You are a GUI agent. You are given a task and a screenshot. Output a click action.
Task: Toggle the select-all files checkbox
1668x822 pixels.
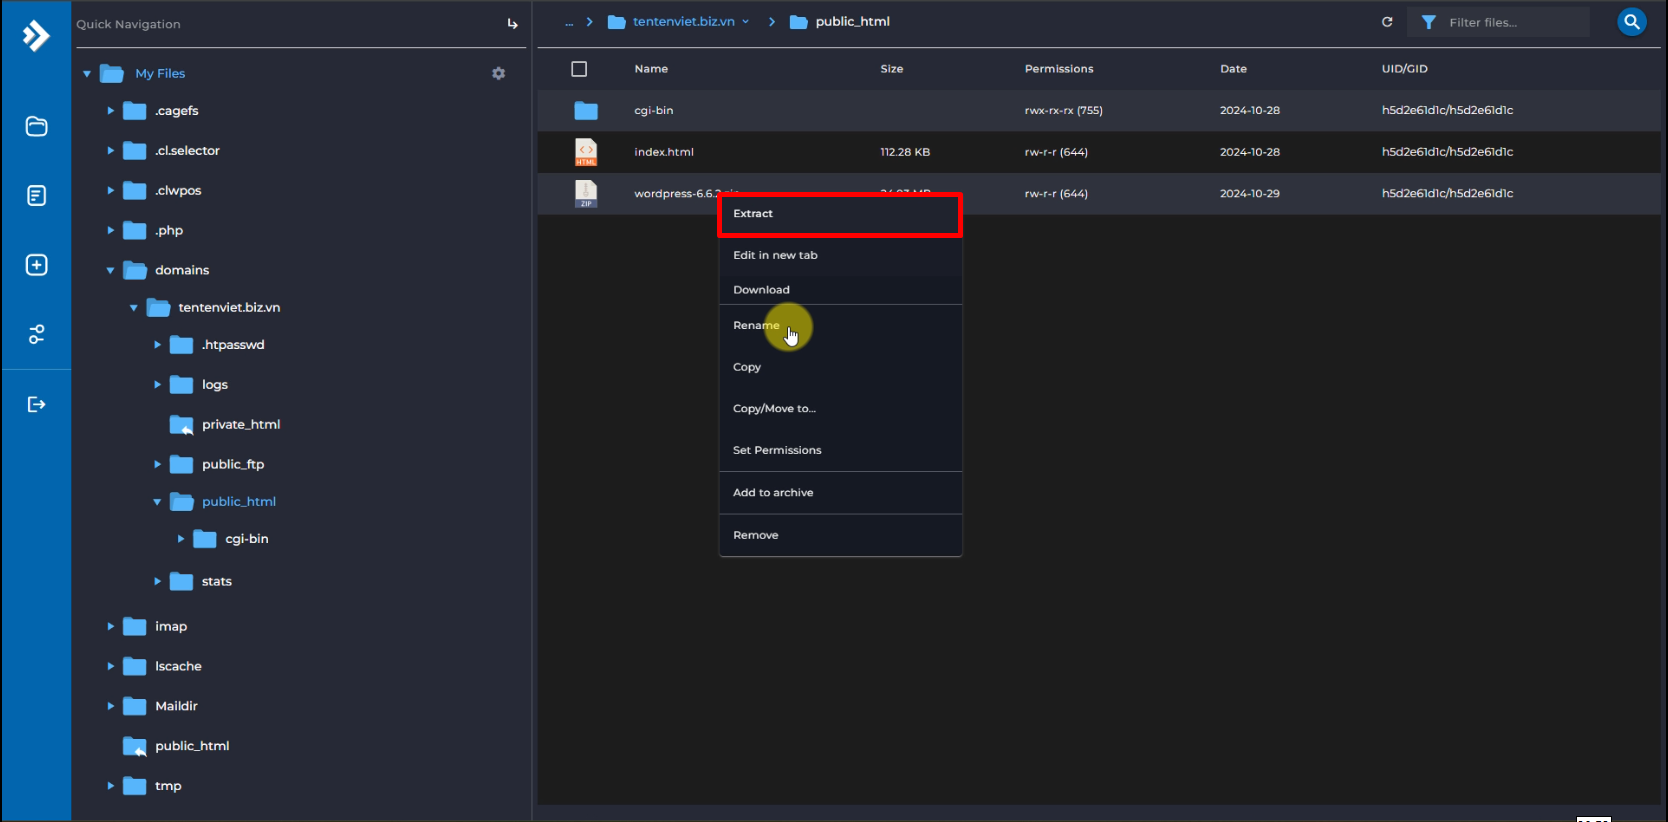click(x=579, y=69)
